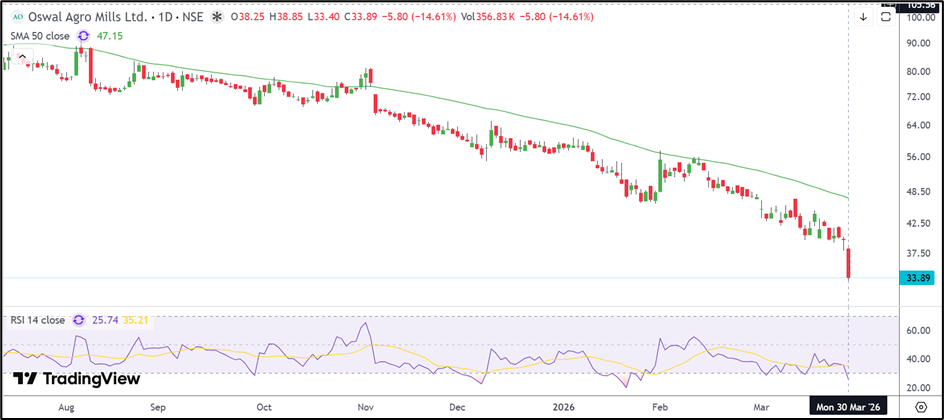
Task: Select the SMA 50 close indicator label
Action: (x=38, y=36)
